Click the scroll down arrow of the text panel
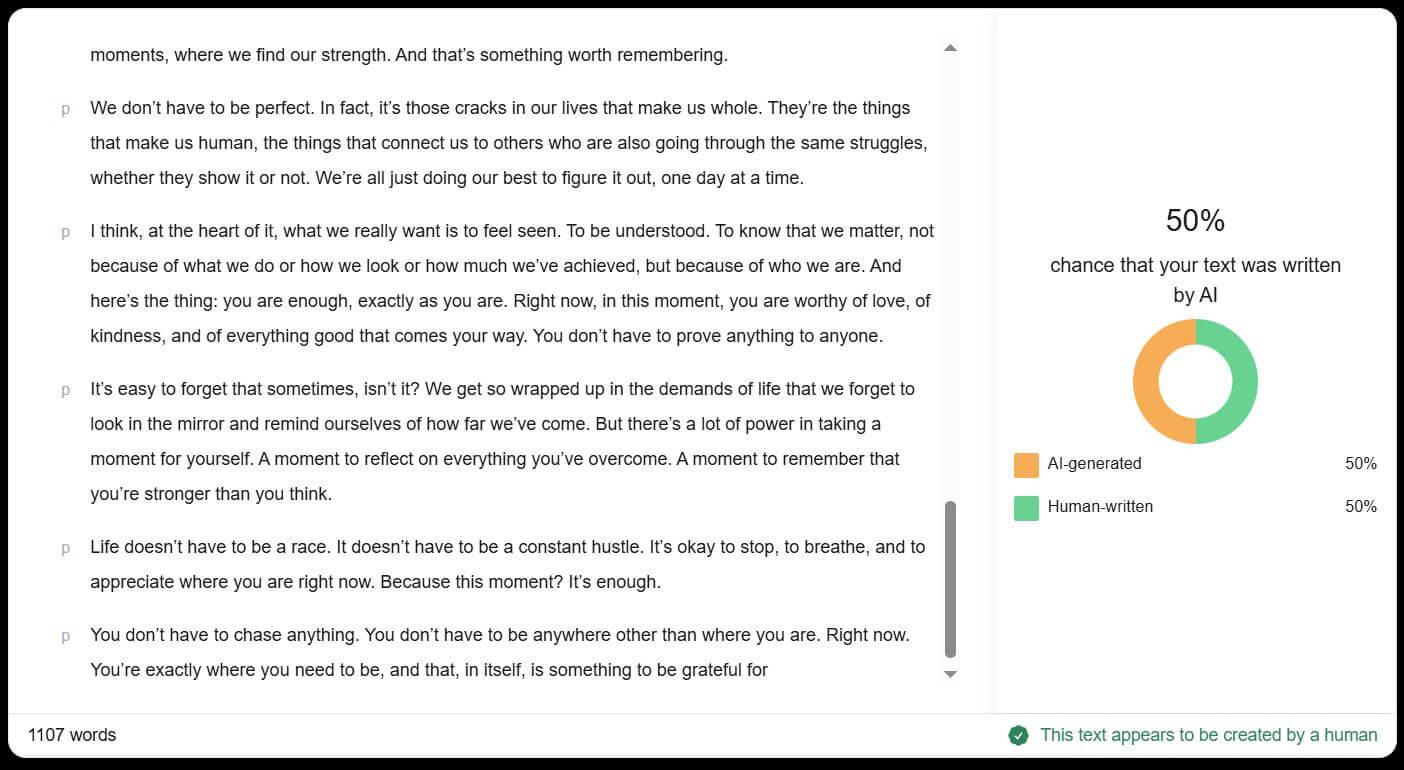The width and height of the screenshot is (1404, 770). click(x=950, y=675)
